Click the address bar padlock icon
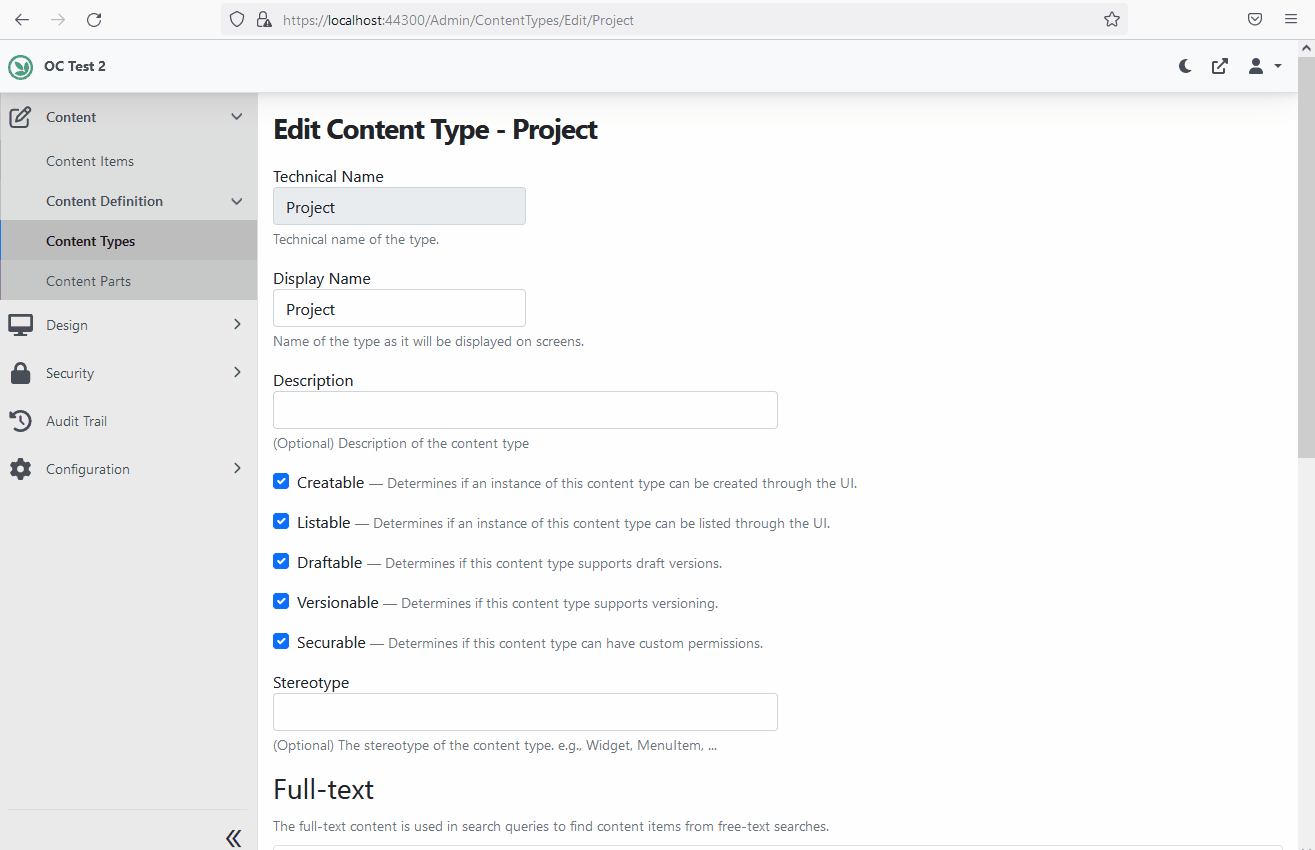1315x850 pixels. [x=264, y=19]
